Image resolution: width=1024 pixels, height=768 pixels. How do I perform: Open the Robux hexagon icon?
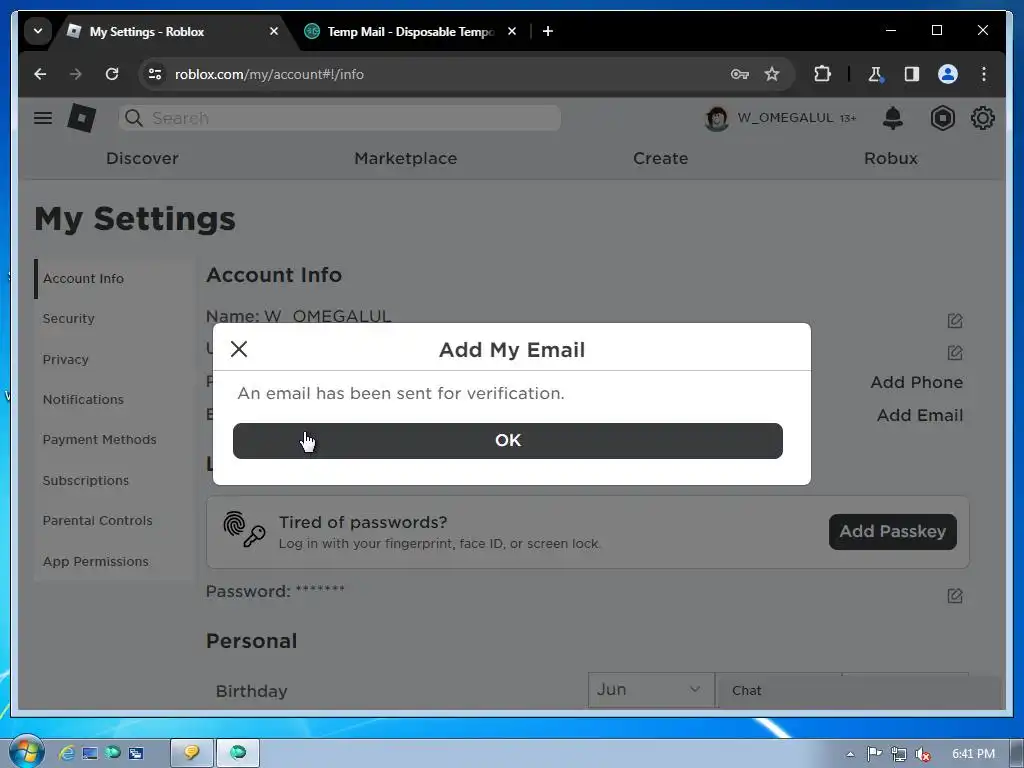point(942,118)
